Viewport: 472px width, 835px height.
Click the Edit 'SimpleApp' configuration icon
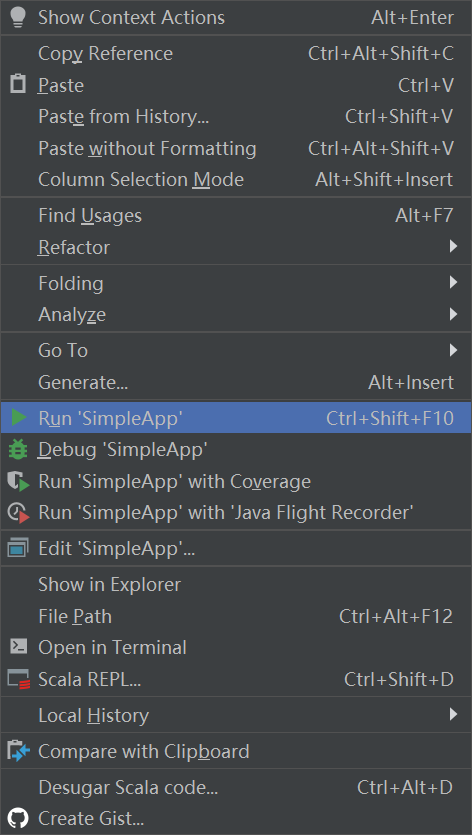coord(18,548)
